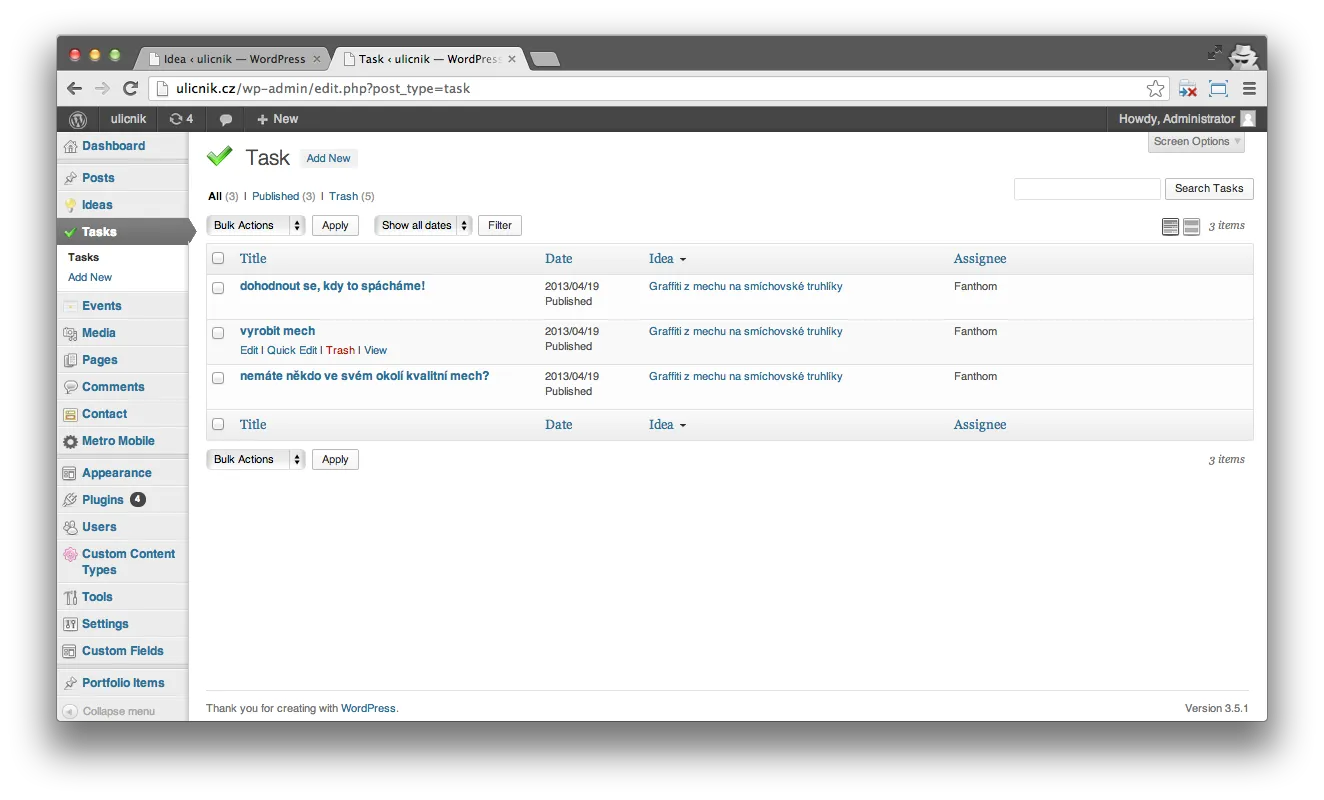Image resolution: width=1324 pixels, height=800 pixels.
Task: Open the Chrome menu hamburger icon
Action: pyautogui.click(x=1249, y=89)
